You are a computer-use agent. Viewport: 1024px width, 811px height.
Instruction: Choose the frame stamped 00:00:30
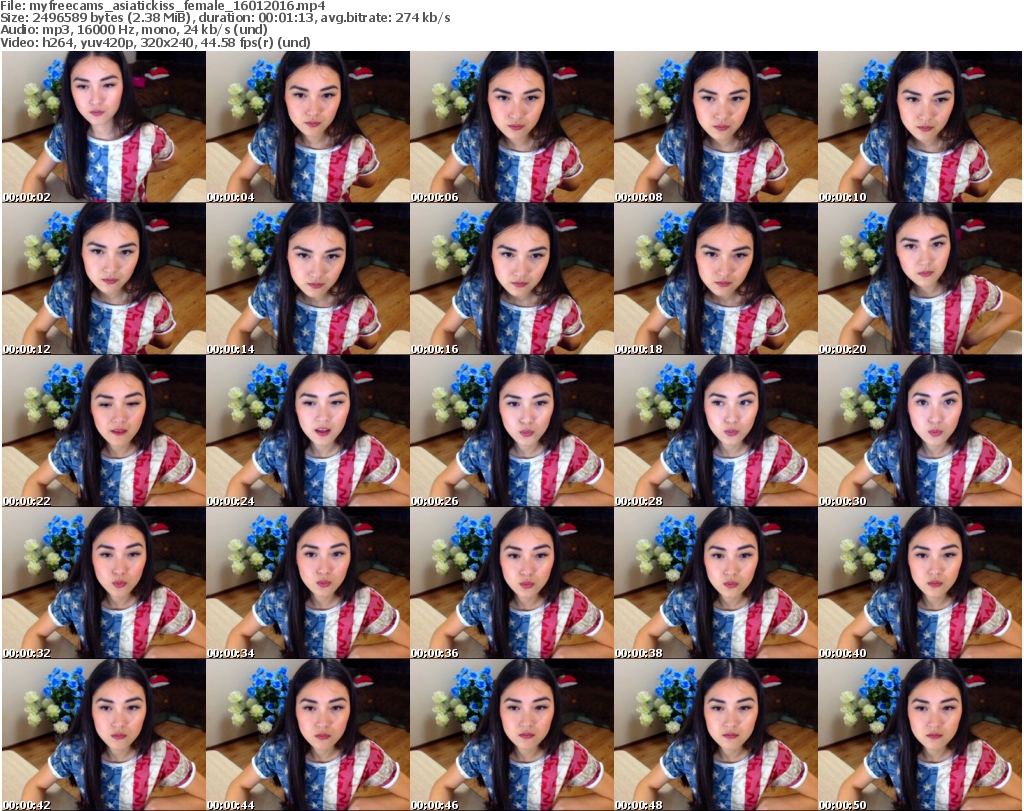920,431
